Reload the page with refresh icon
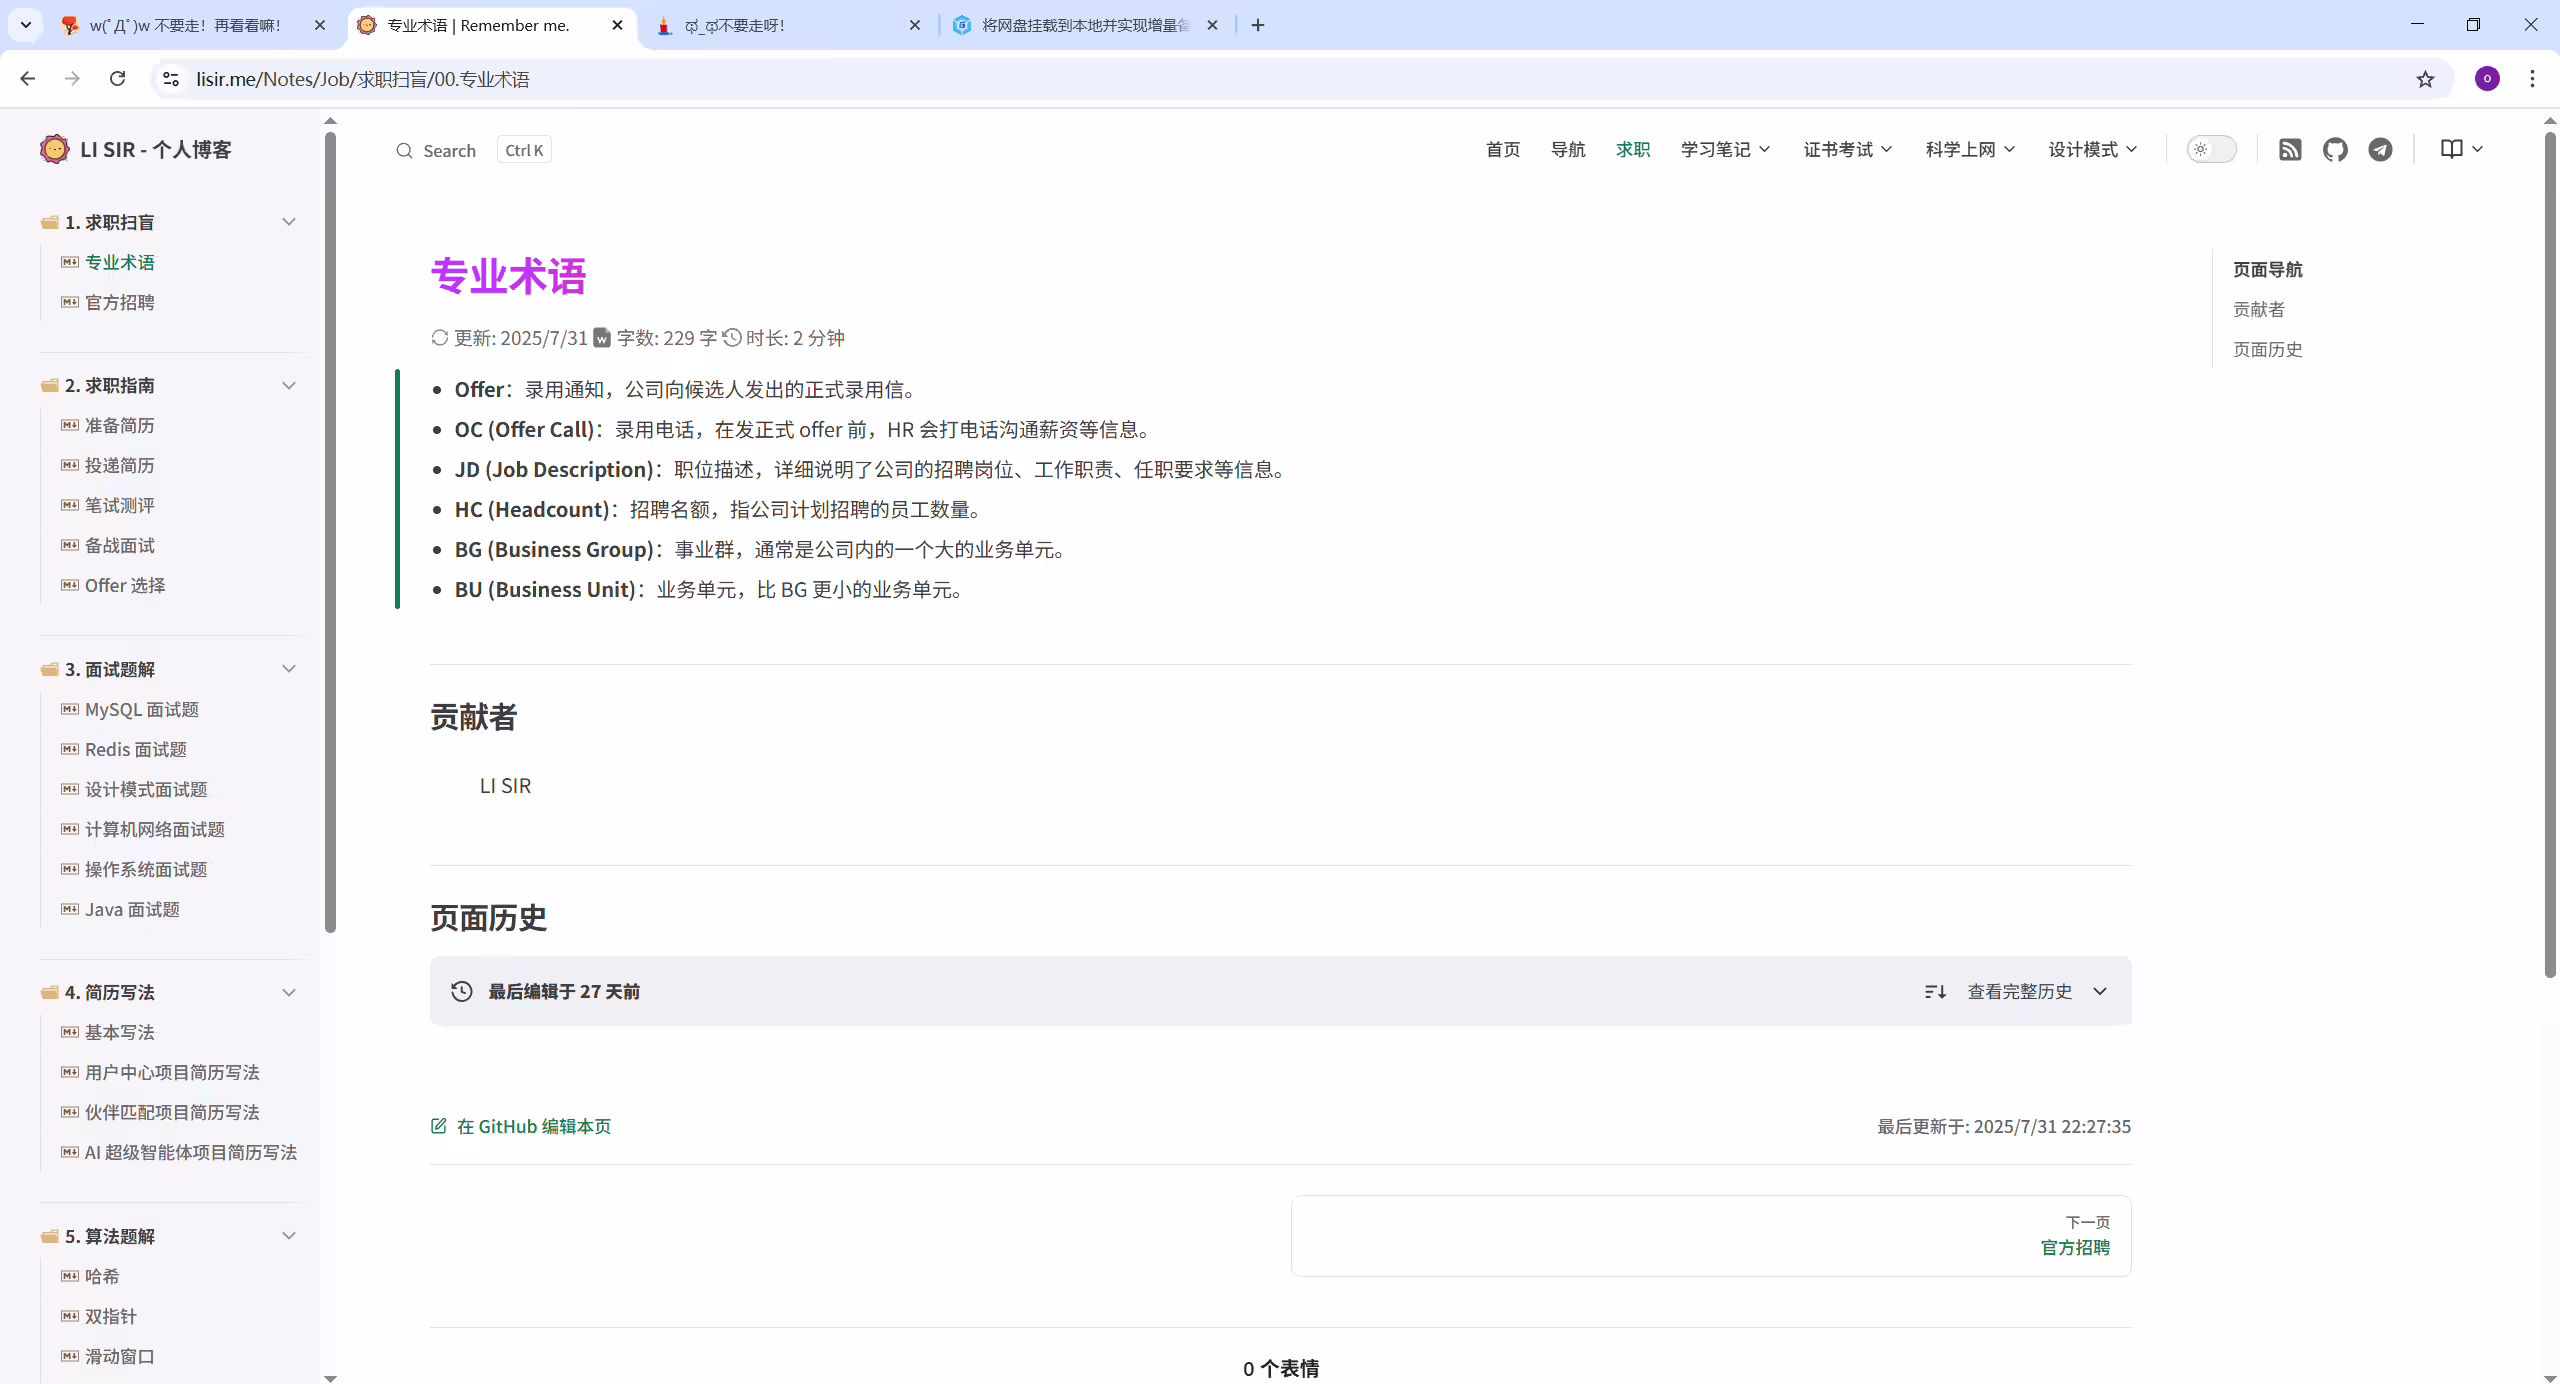The width and height of the screenshot is (2560, 1384). pyautogui.click(x=117, y=79)
